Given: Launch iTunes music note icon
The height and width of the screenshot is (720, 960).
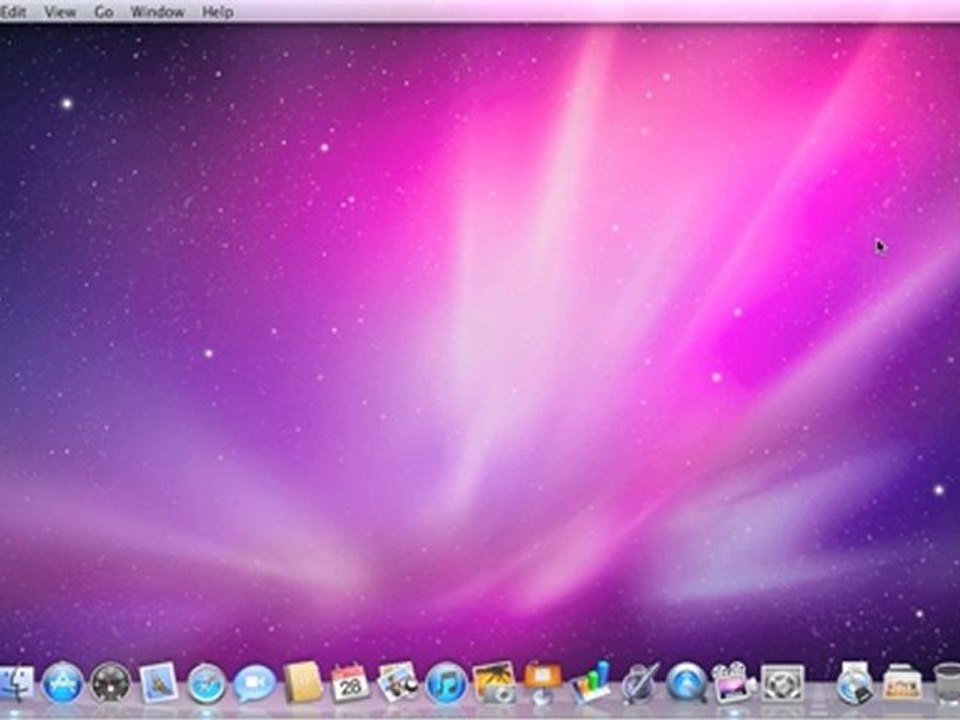Looking at the screenshot, I should pos(446,683).
